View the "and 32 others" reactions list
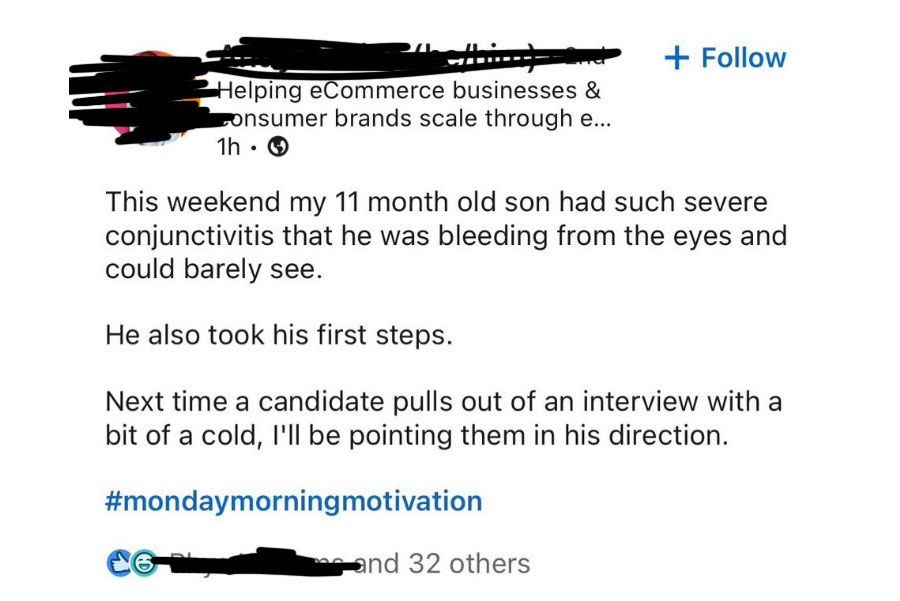Screen dimensions: 900x601 pyautogui.click(x=454, y=564)
